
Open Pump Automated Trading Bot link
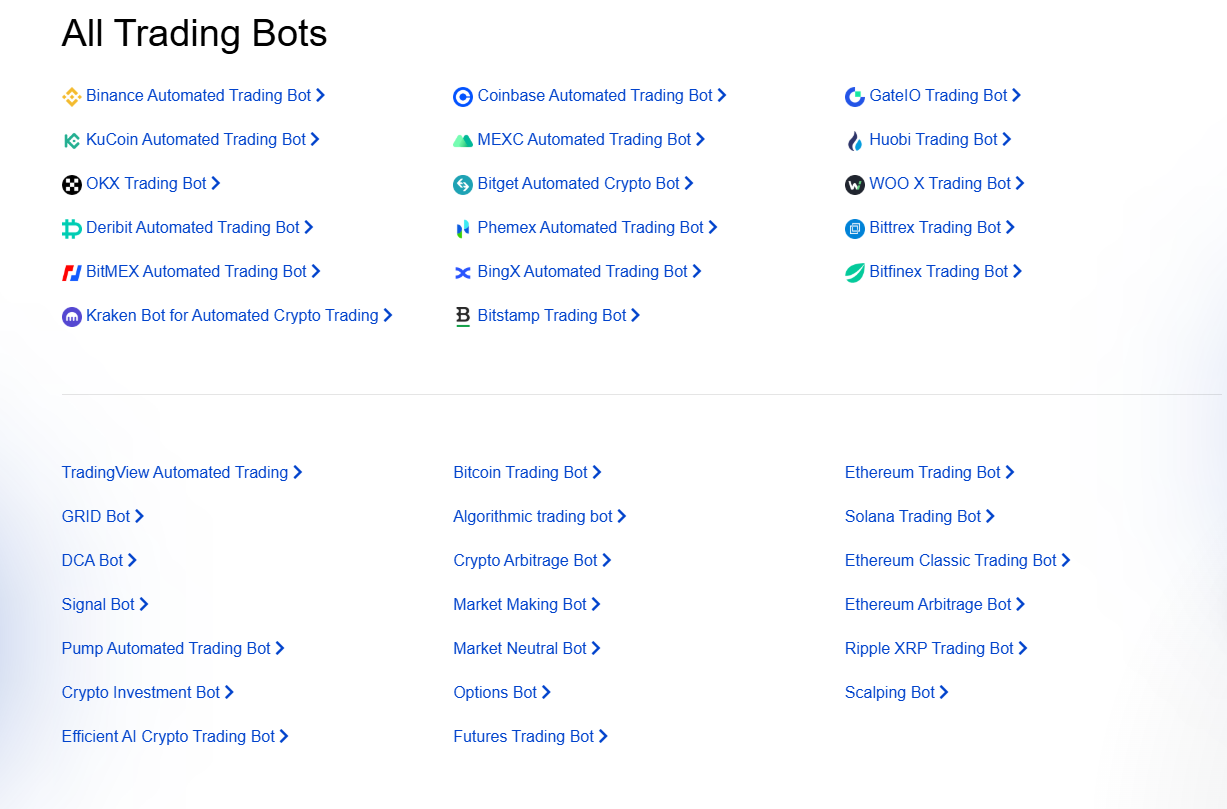[173, 649]
